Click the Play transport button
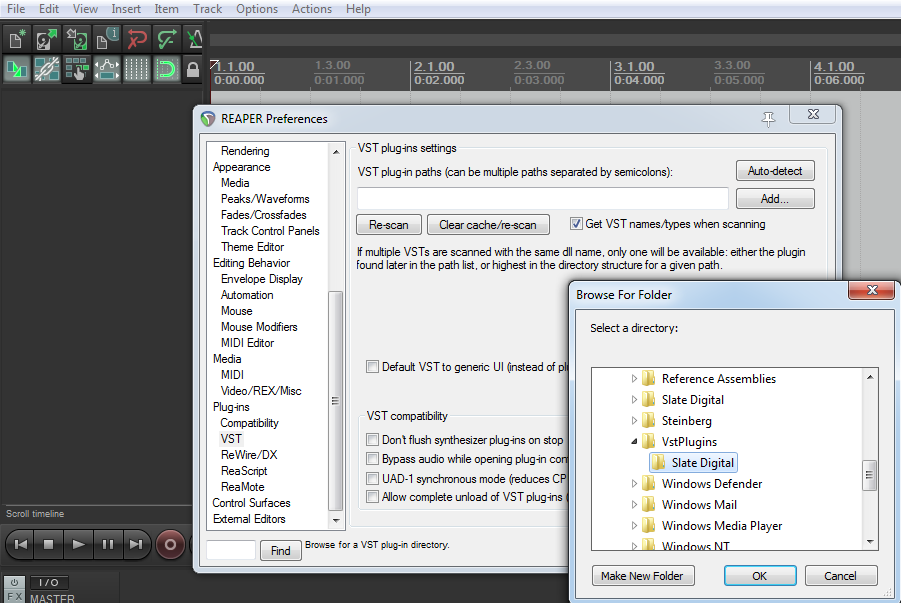 coord(78,544)
